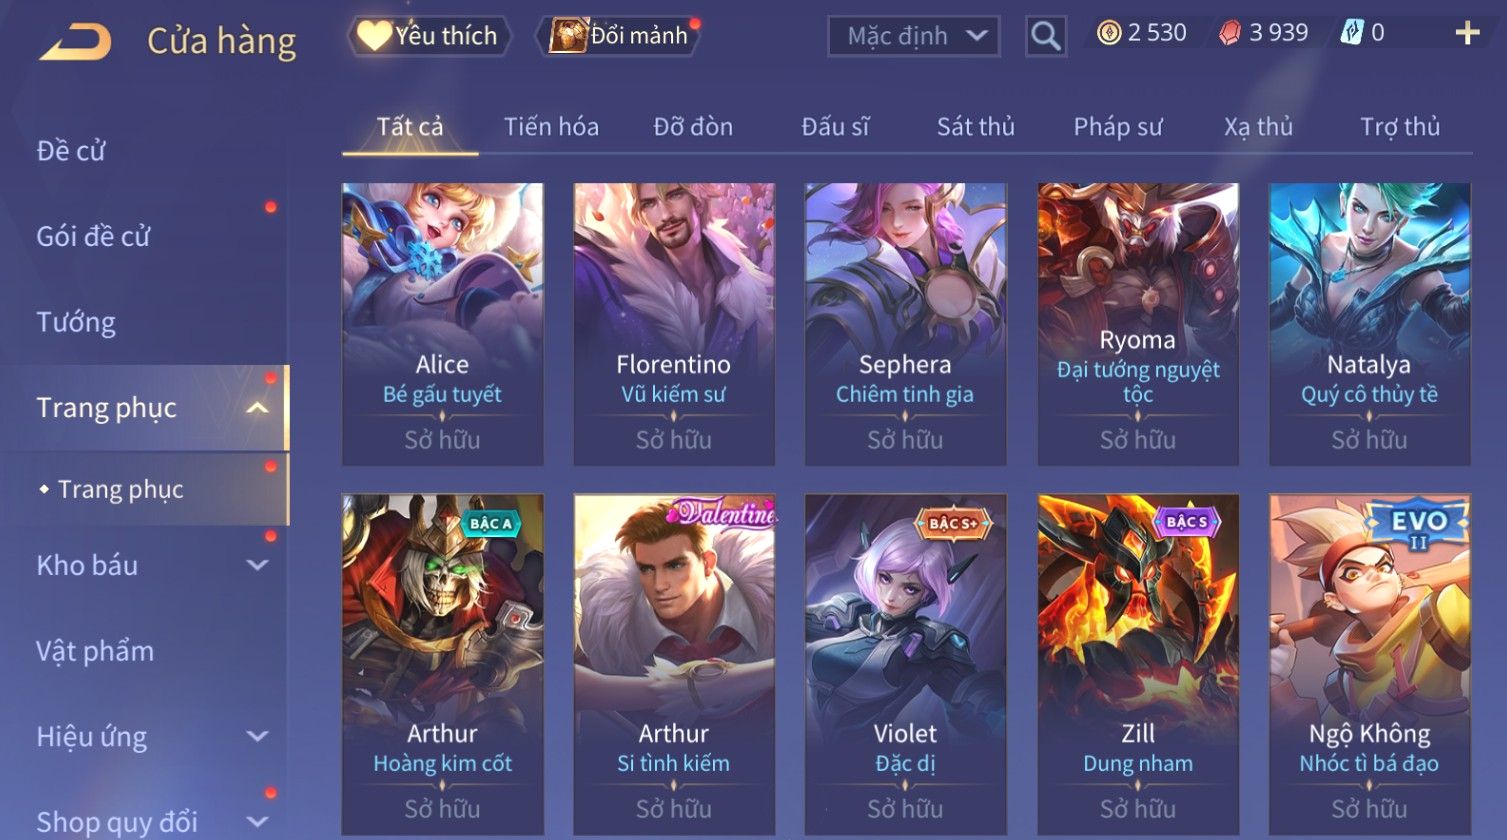The image size is (1507, 840).
Task: Switch to the Pháp sư tab
Action: [x=1118, y=127]
